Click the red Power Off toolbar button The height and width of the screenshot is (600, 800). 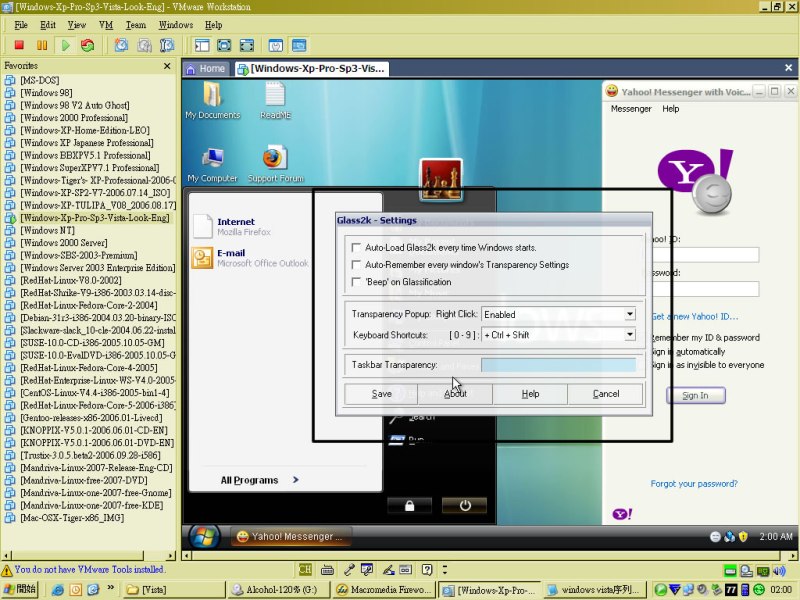pos(18,45)
